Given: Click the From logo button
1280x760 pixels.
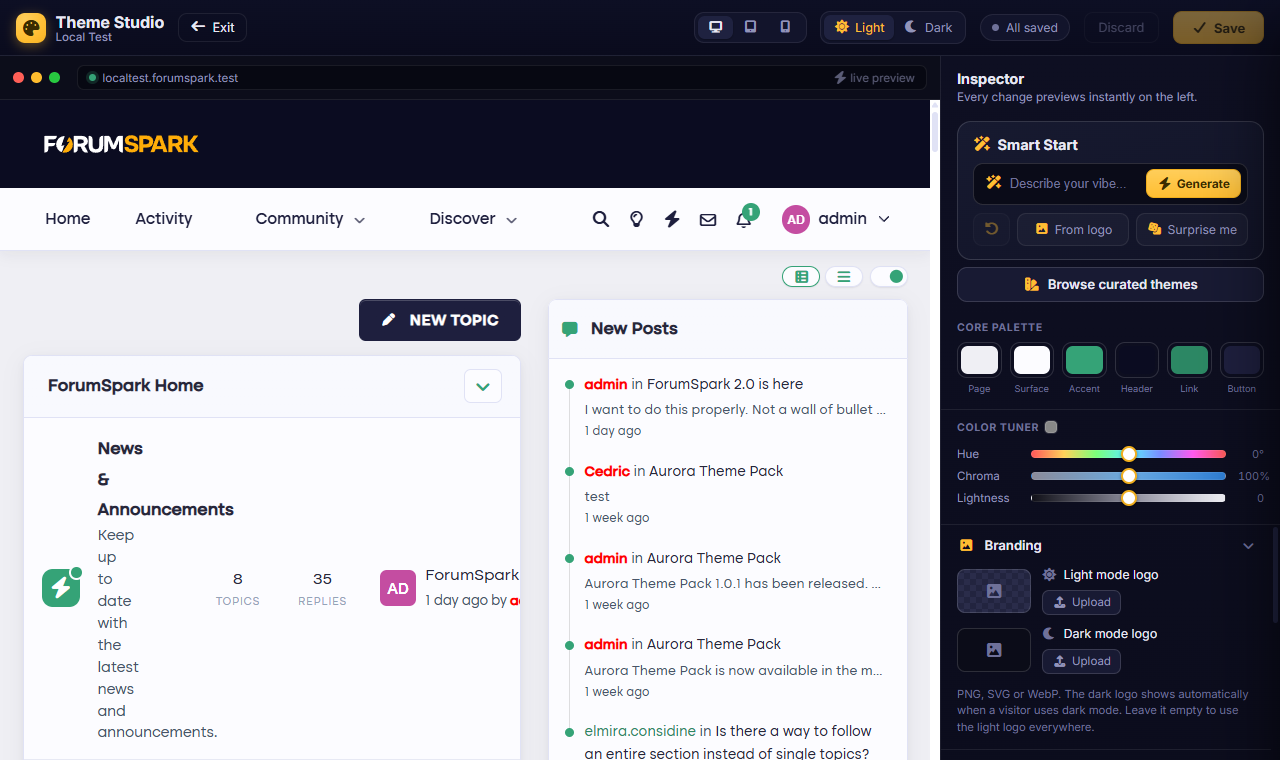Looking at the screenshot, I should [x=1073, y=229].
